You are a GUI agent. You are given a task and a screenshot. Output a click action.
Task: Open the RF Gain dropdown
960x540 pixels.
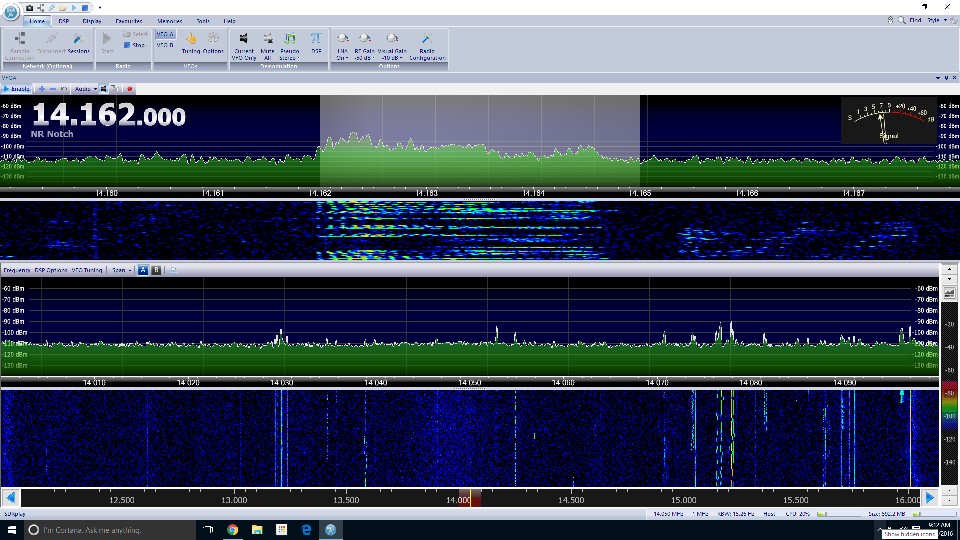[364, 46]
